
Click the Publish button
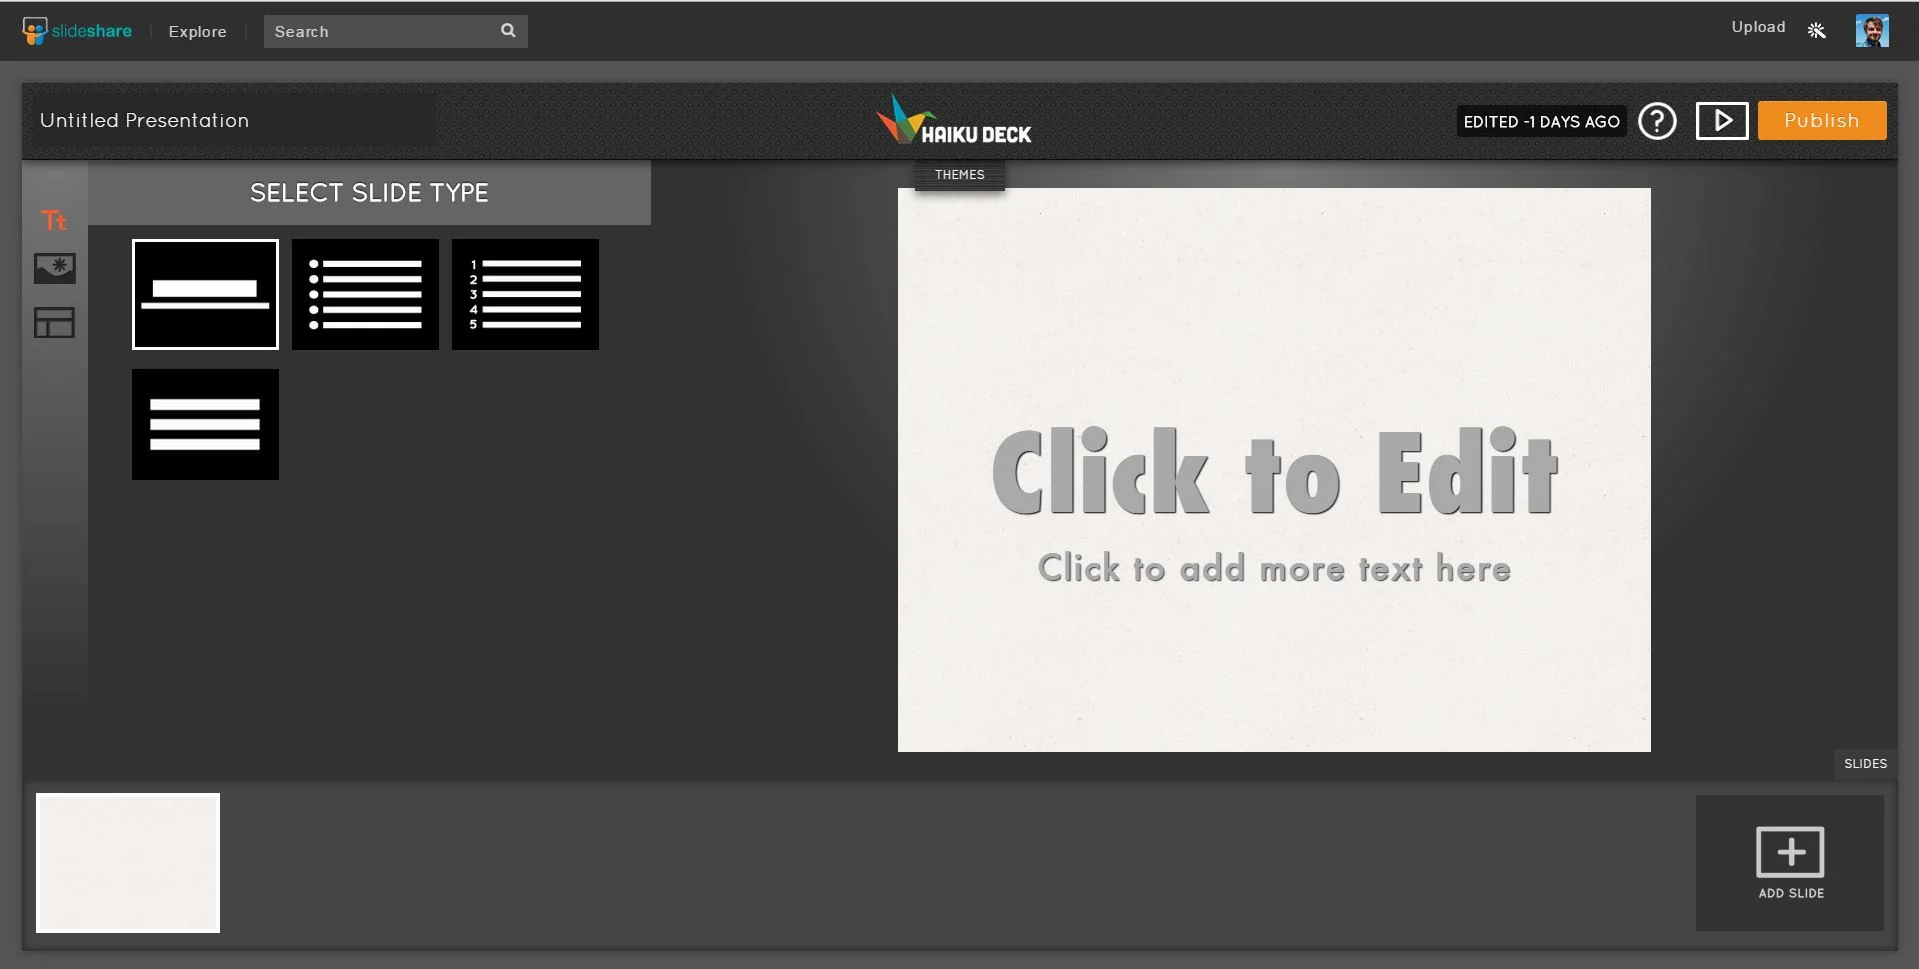1821,120
